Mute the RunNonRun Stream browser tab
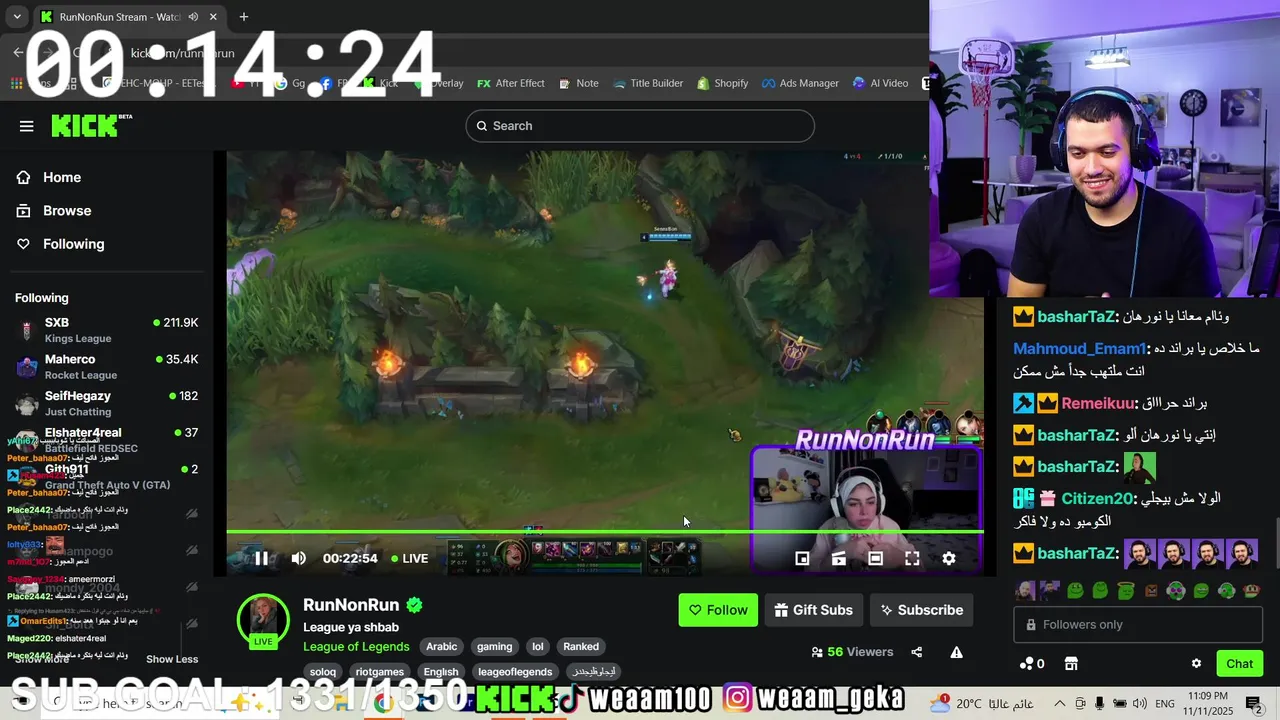The image size is (1280, 720). tap(193, 17)
